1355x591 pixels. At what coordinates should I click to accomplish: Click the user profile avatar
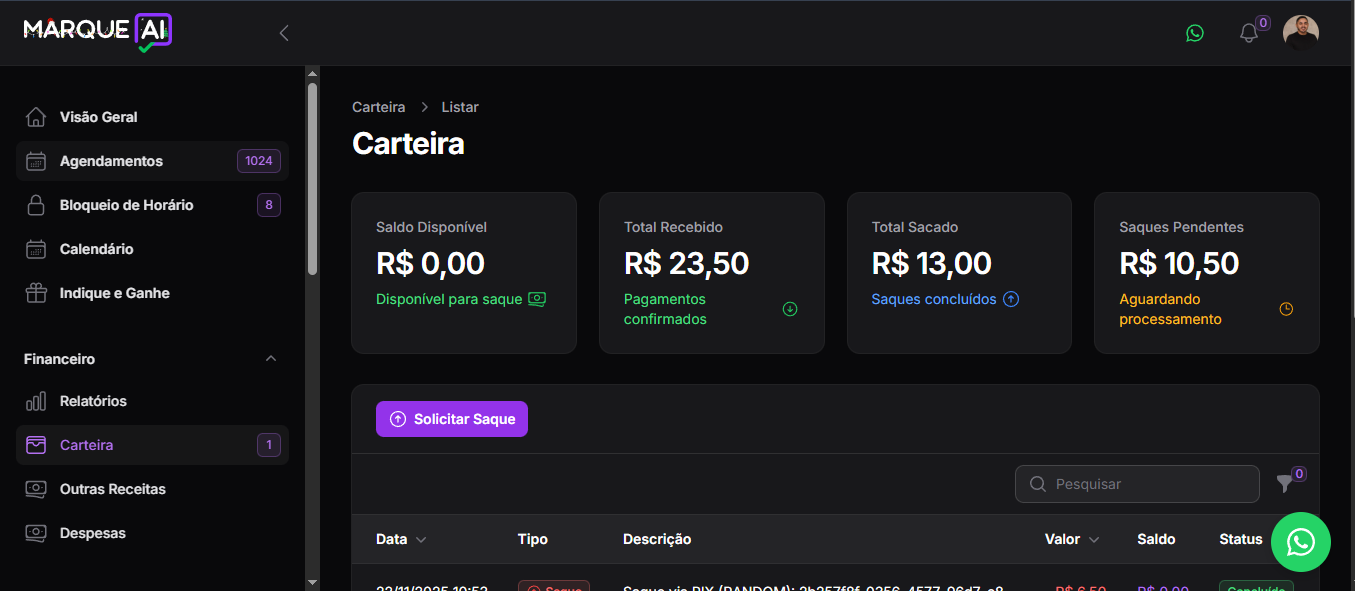point(1301,33)
